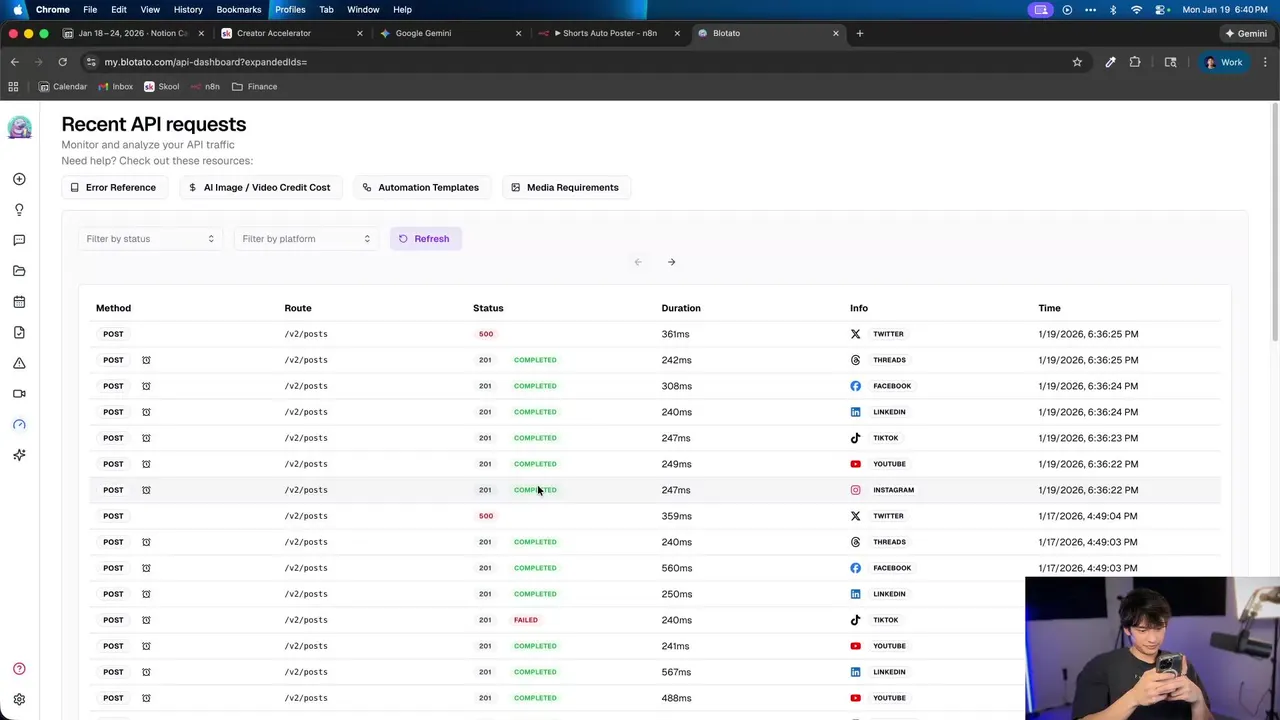Open the Finance bookmarks folder
Image resolution: width=1280 pixels, height=720 pixels.
(254, 87)
